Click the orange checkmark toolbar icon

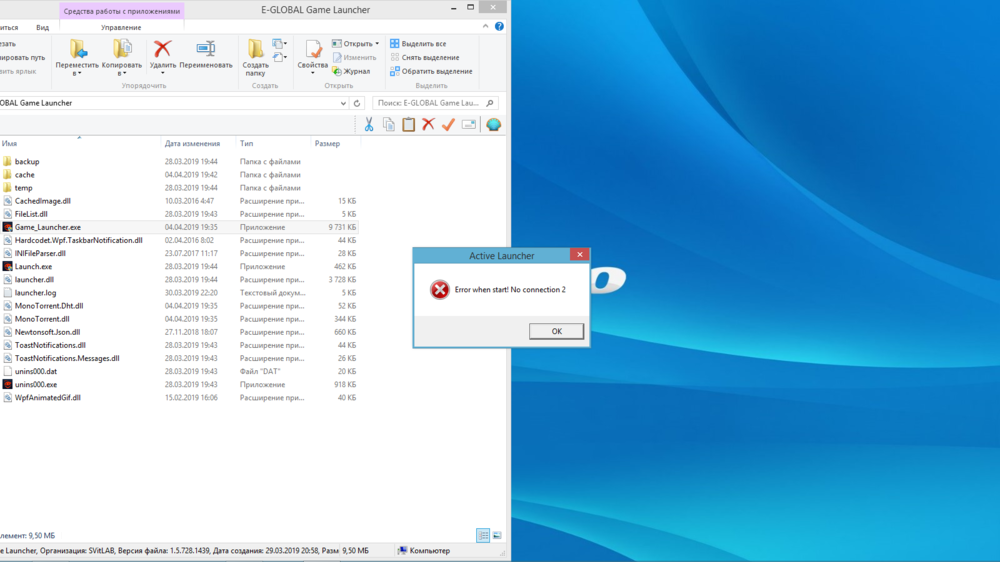[448, 125]
